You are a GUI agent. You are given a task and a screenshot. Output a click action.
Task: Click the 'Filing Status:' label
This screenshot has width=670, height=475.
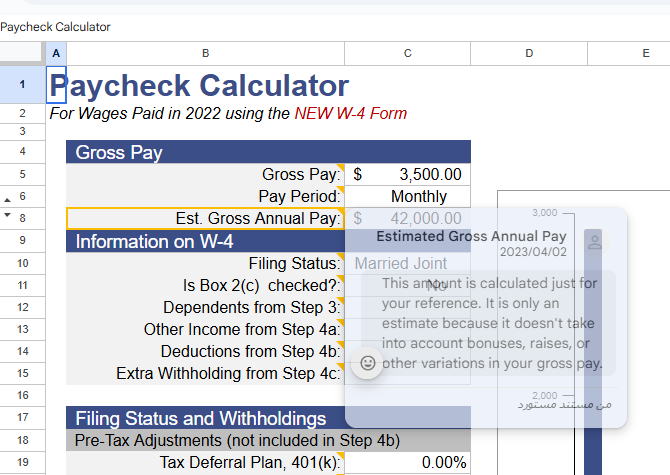(294, 264)
